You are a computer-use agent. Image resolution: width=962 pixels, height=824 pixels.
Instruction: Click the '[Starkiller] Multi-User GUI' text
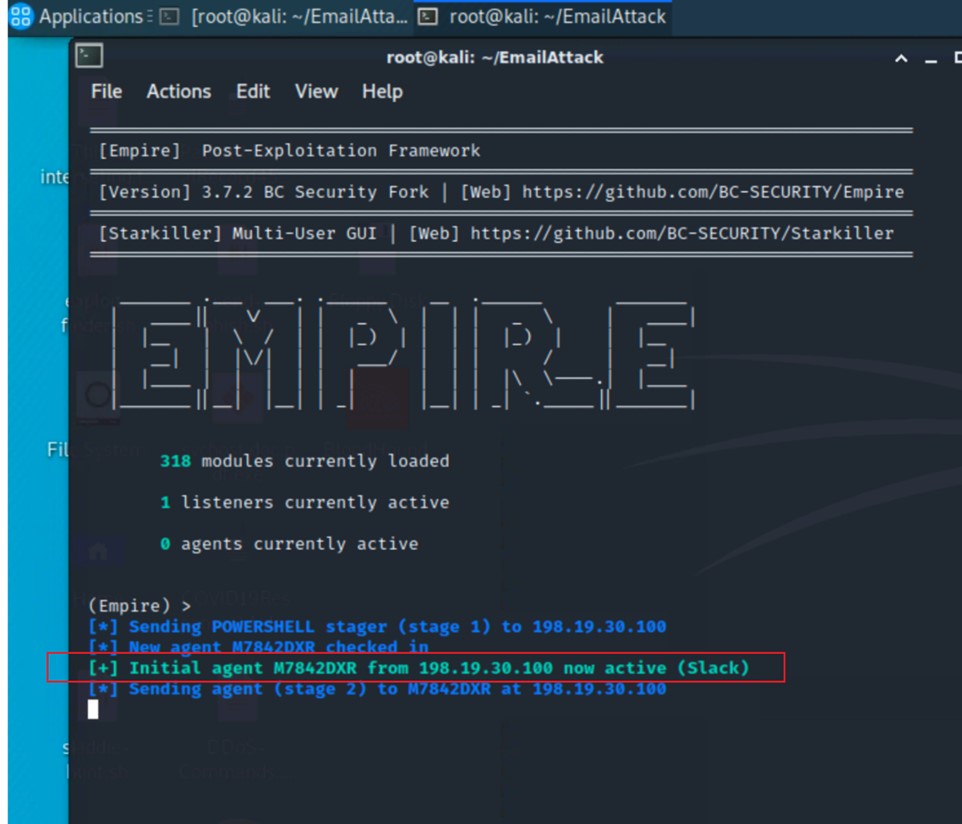pyautogui.click(x=237, y=234)
